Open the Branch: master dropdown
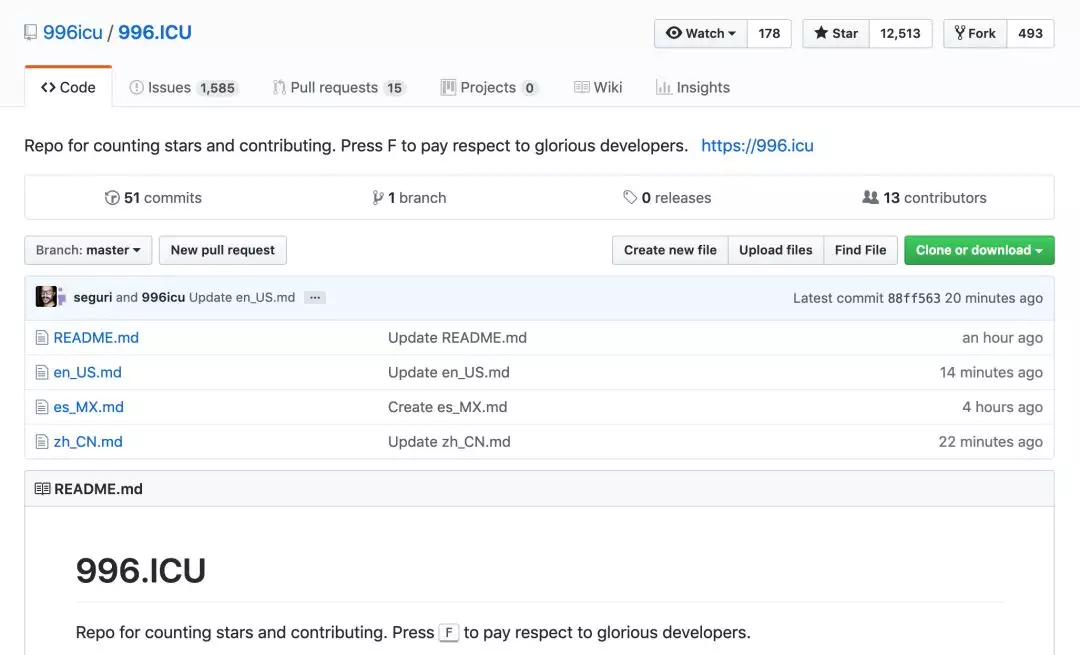Viewport: 1080px width, 655px height. [x=88, y=250]
